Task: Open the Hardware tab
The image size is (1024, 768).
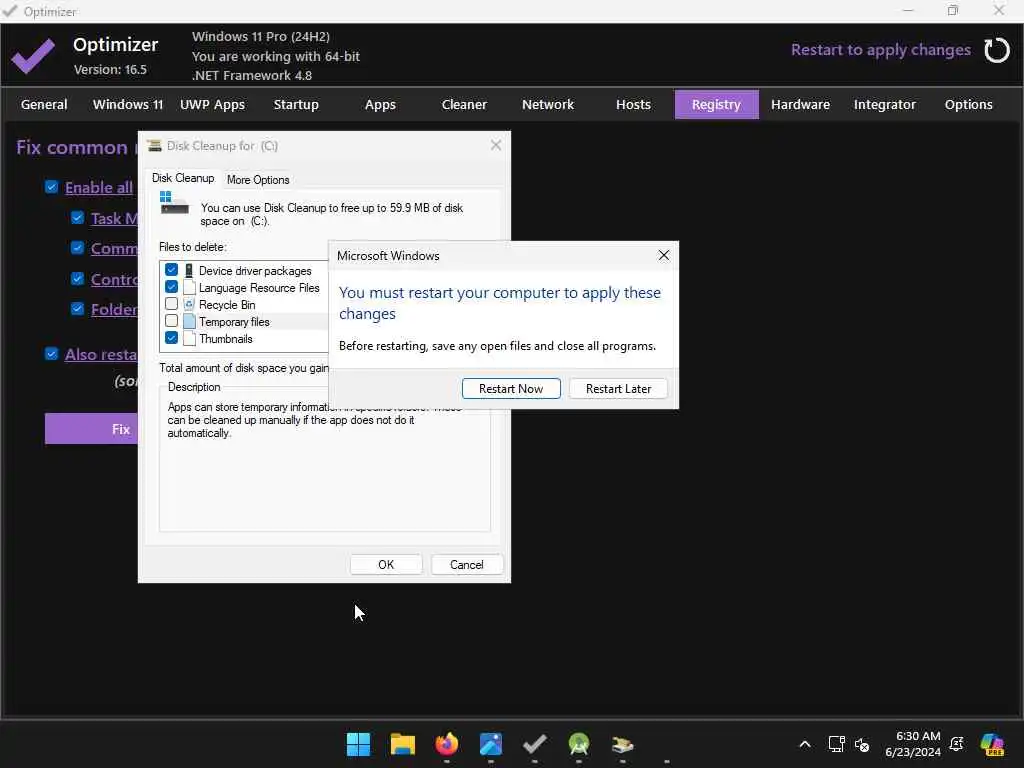Action: [800, 104]
